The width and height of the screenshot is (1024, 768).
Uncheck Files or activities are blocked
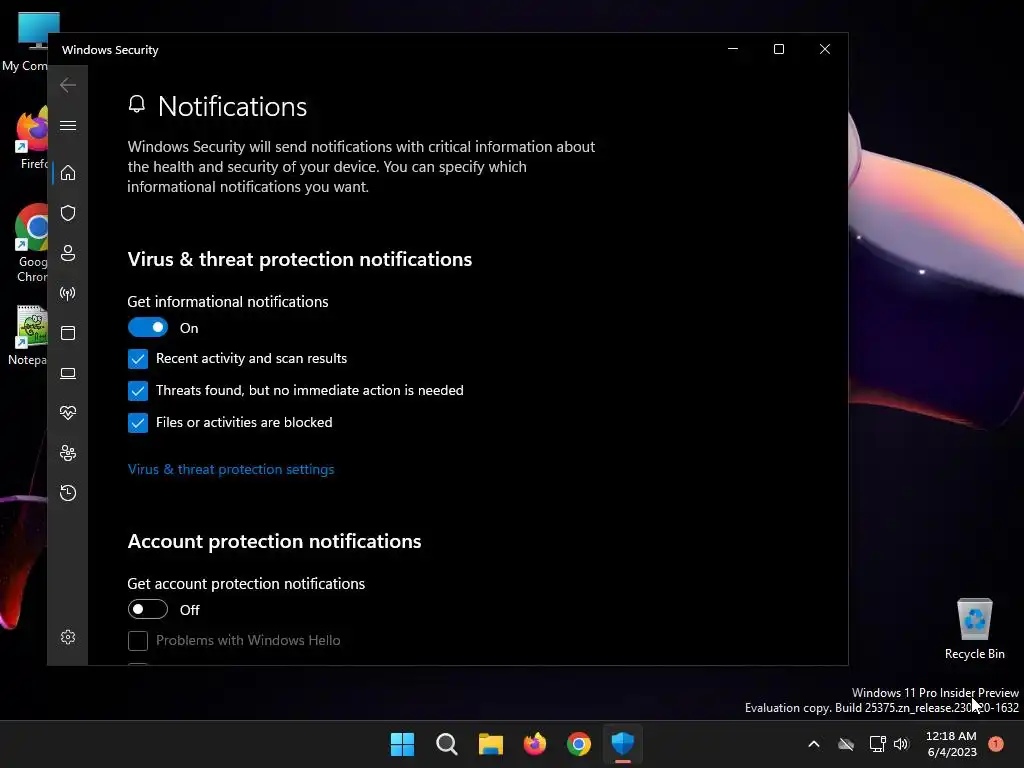138,423
